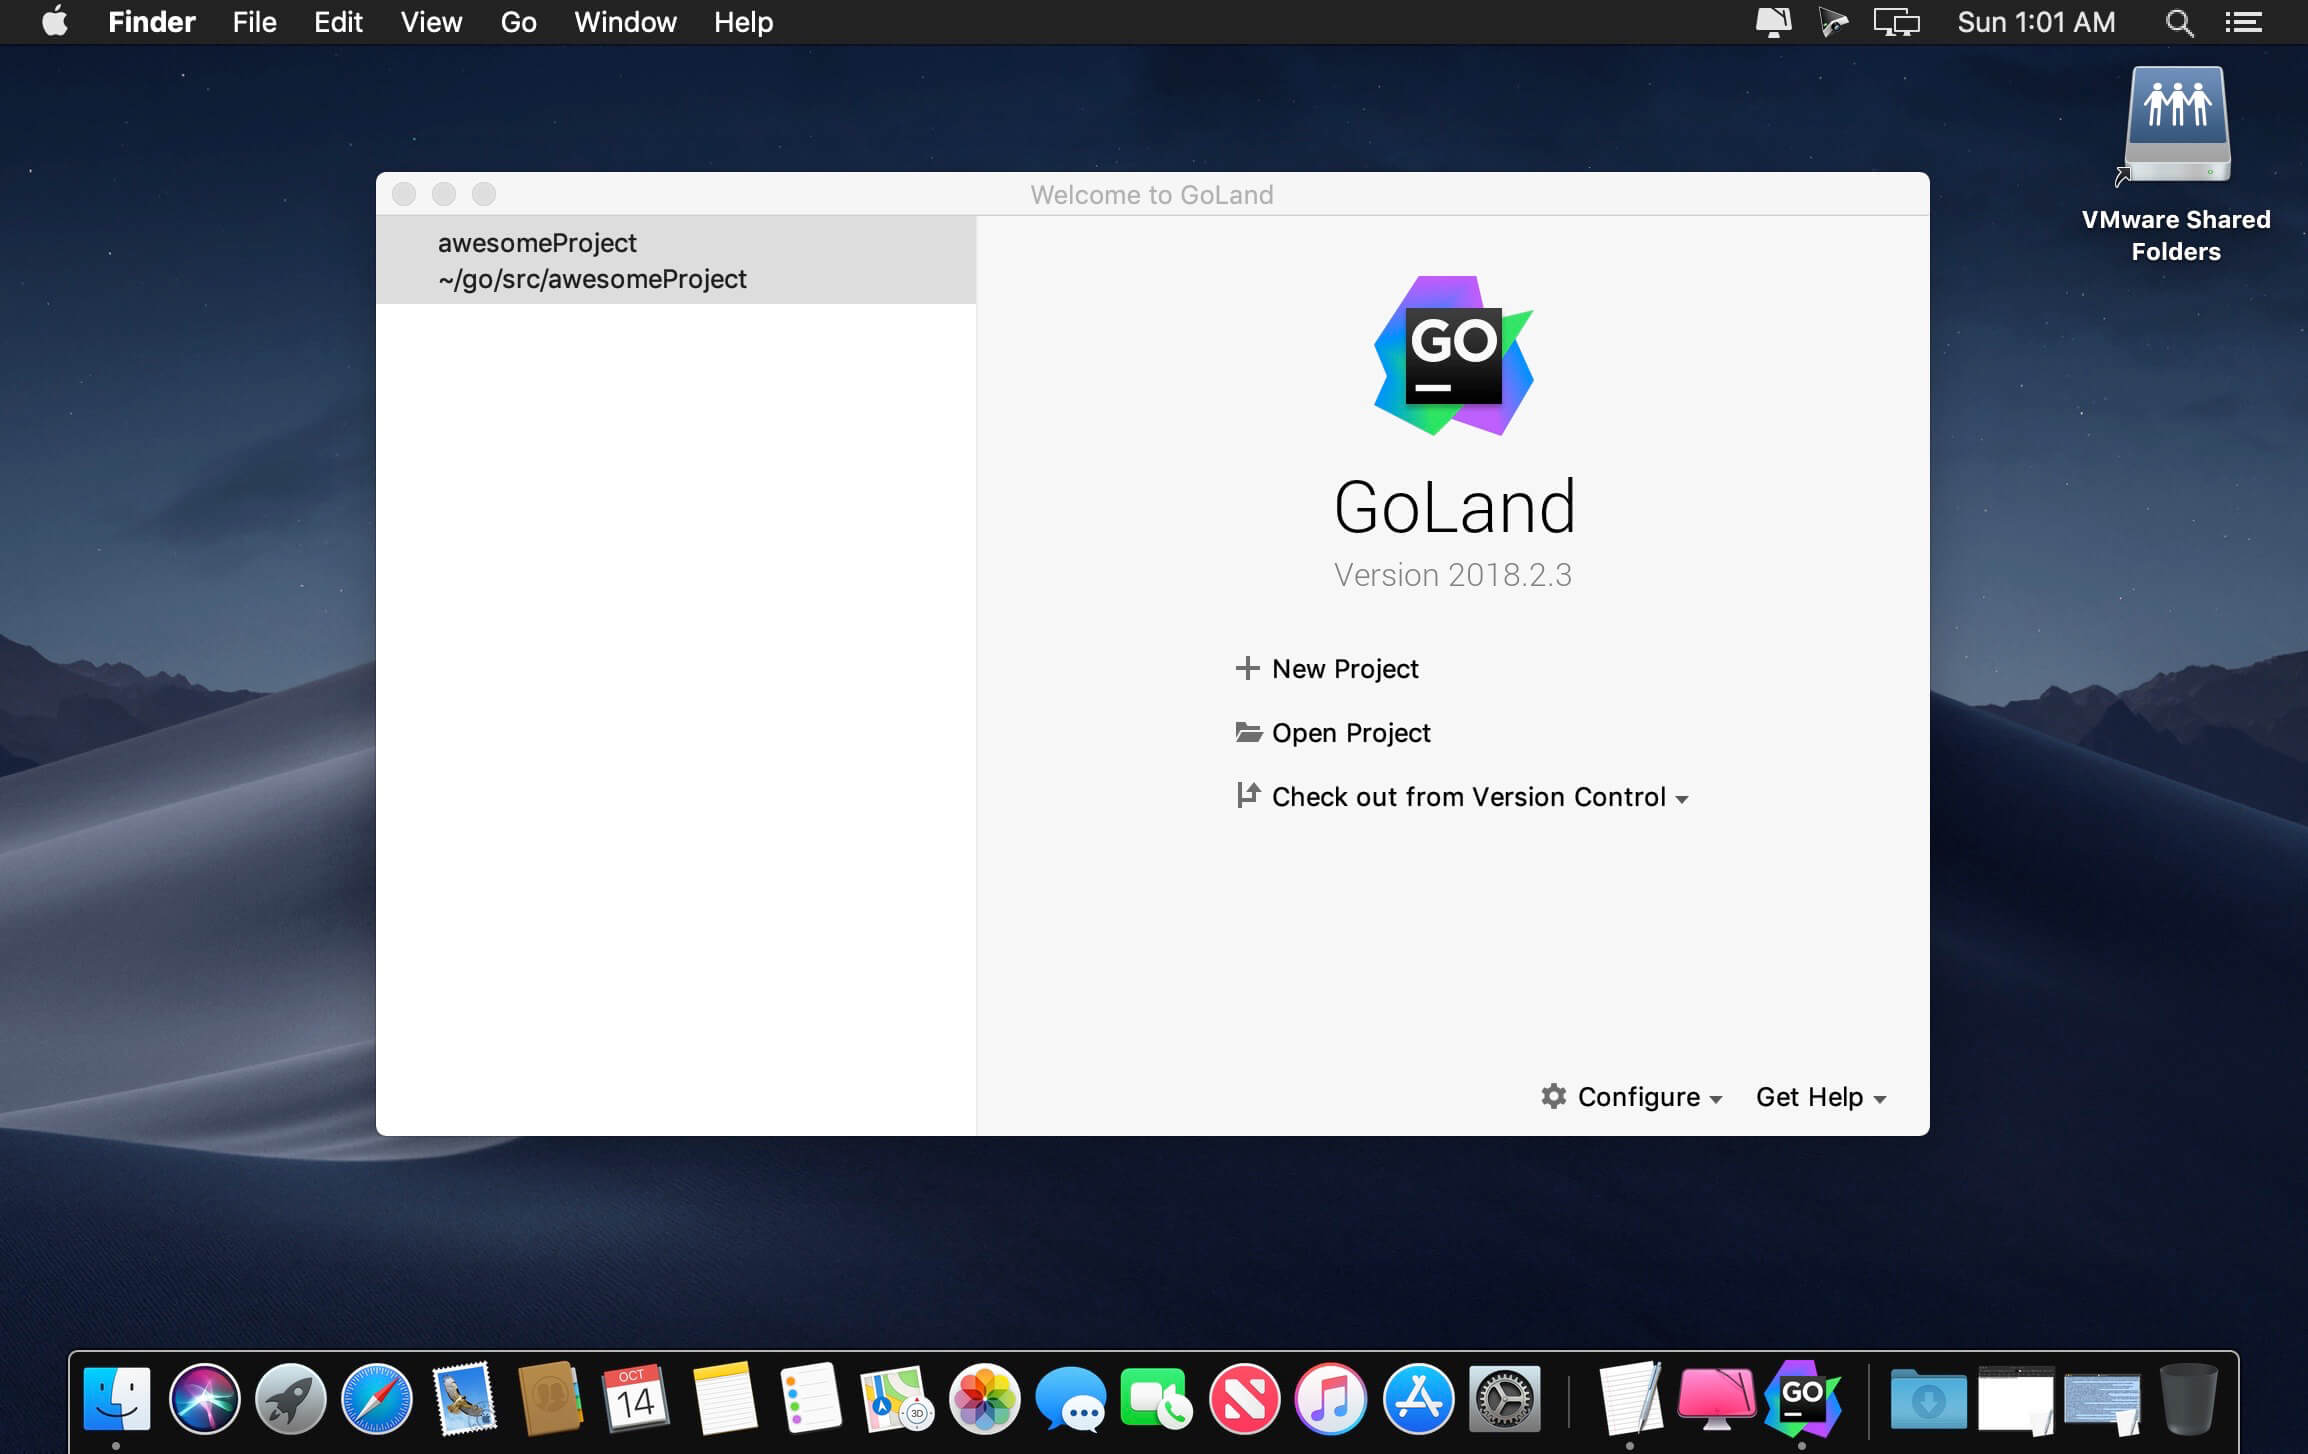Viewport: 2308px width, 1454px height.
Task: Click Open Project link
Action: click(x=1350, y=732)
